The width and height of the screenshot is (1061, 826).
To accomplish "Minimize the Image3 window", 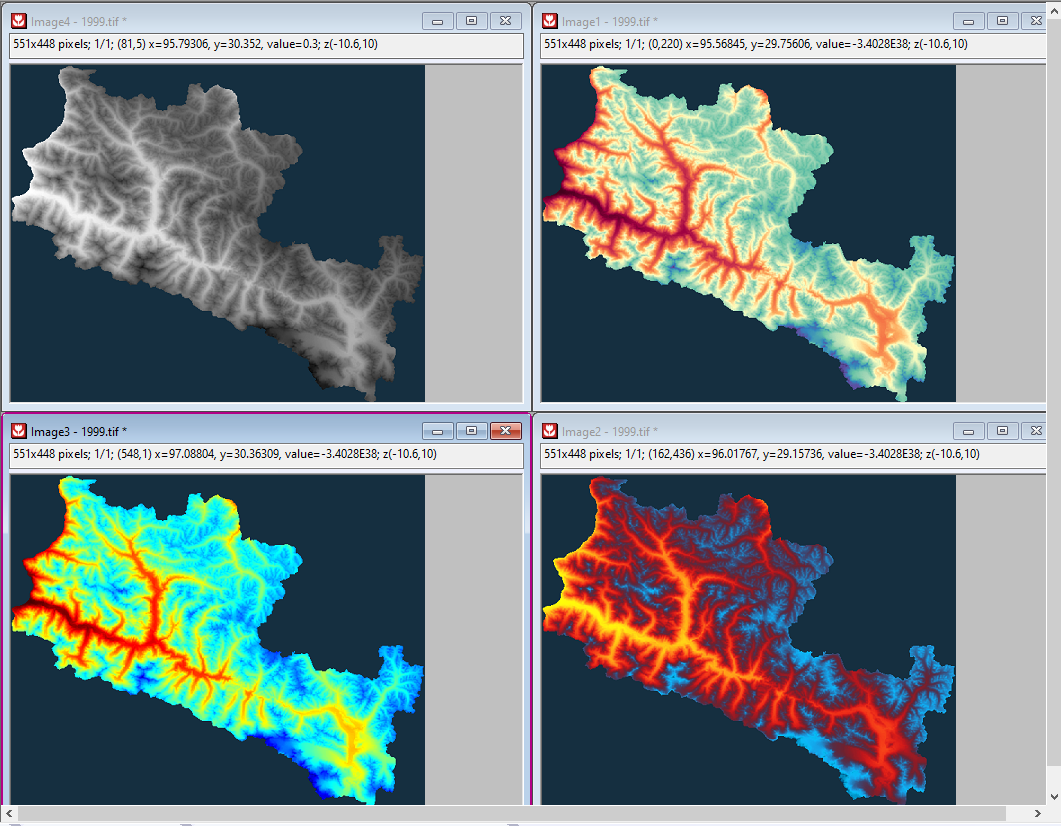I will pyautogui.click(x=437, y=431).
